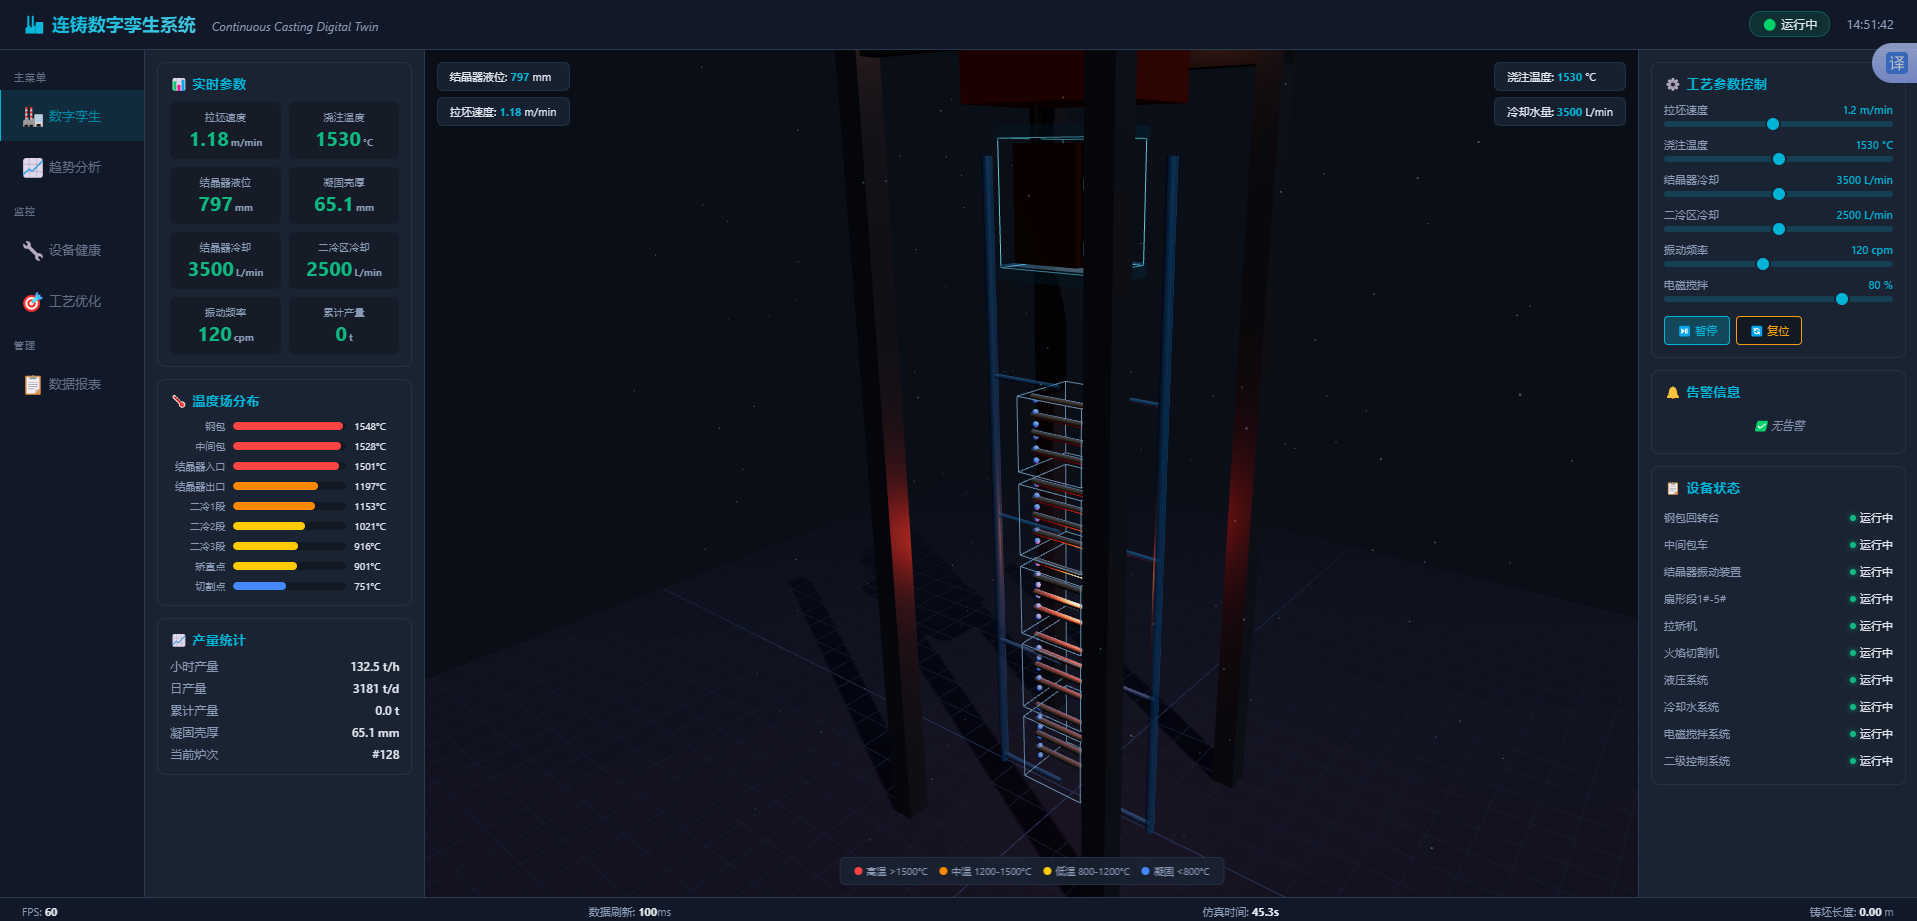Click the 设备健康 wrench icon
Image resolution: width=1917 pixels, height=921 pixels.
[x=32, y=250]
